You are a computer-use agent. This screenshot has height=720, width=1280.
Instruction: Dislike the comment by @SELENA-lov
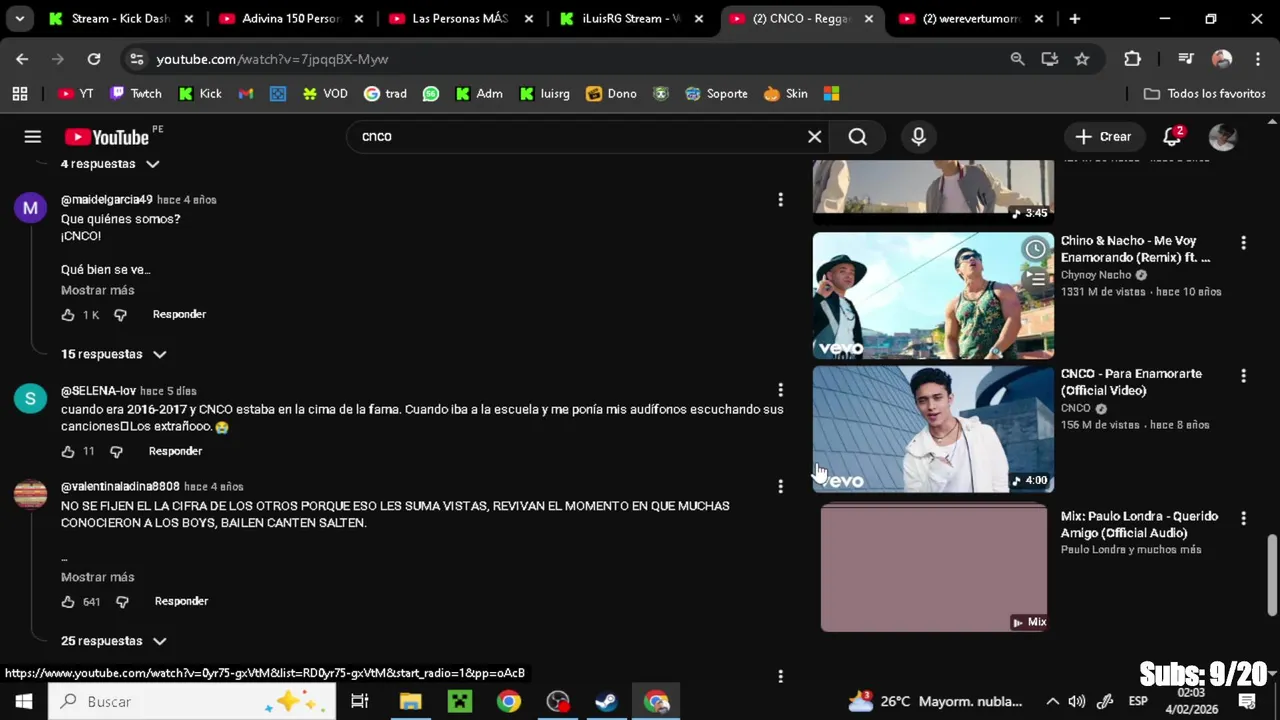(116, 452)
